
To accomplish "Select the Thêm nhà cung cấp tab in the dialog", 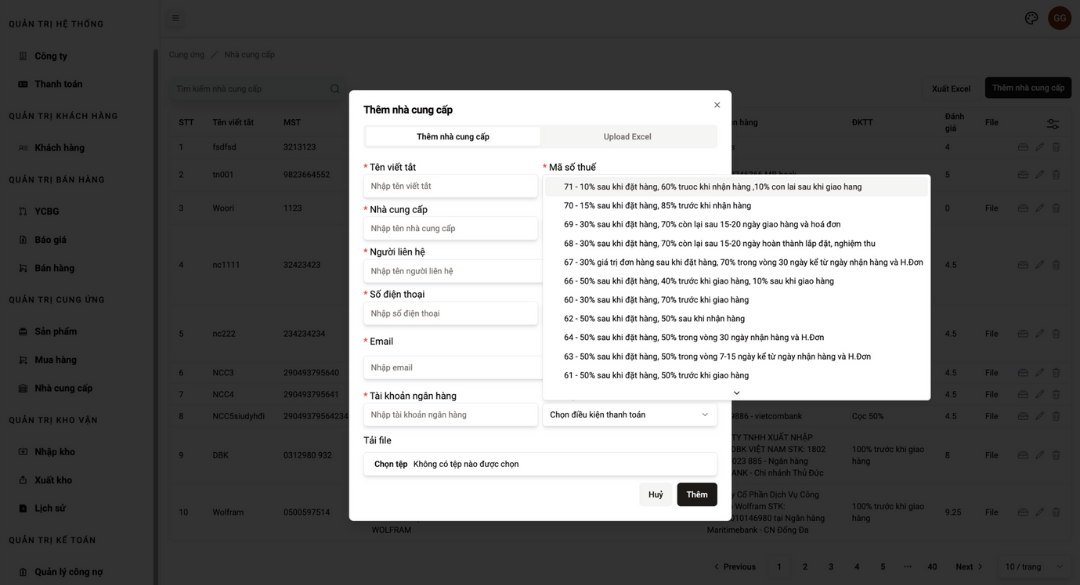I will coord(453,137).
